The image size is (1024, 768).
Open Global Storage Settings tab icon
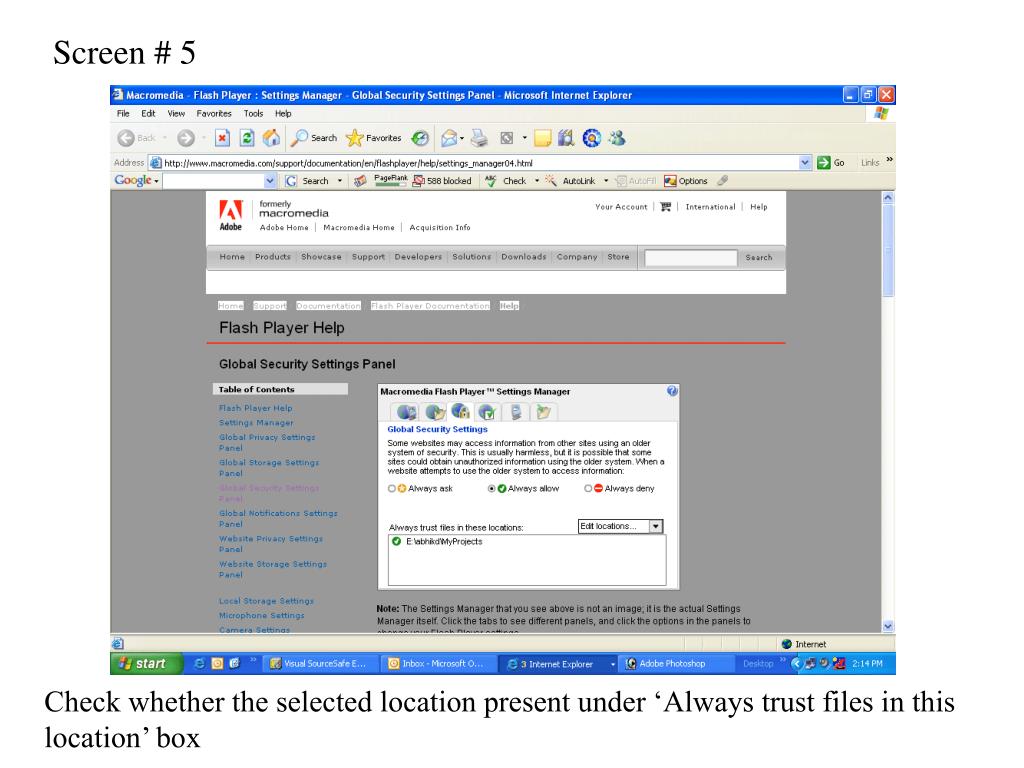tap(435, 412)
